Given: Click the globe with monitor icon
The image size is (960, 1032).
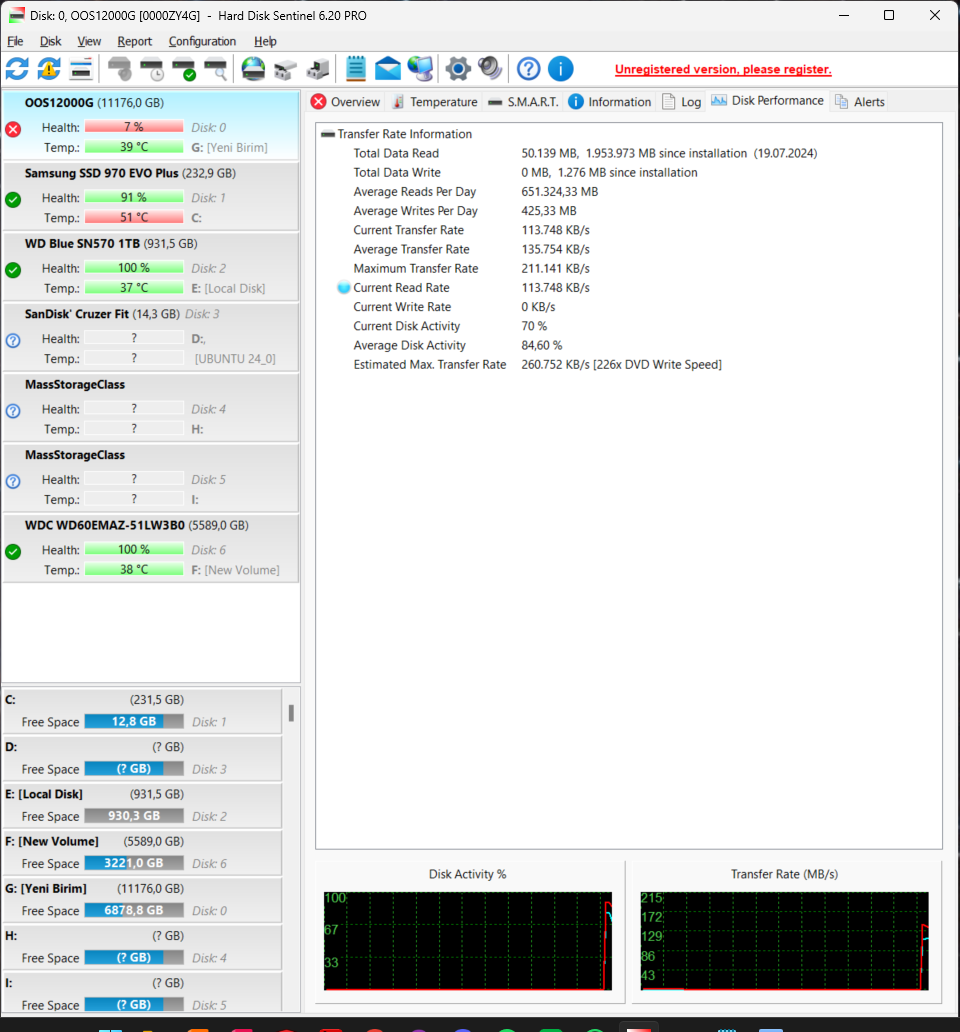Looking at the screenshot, I should point(420,68).
